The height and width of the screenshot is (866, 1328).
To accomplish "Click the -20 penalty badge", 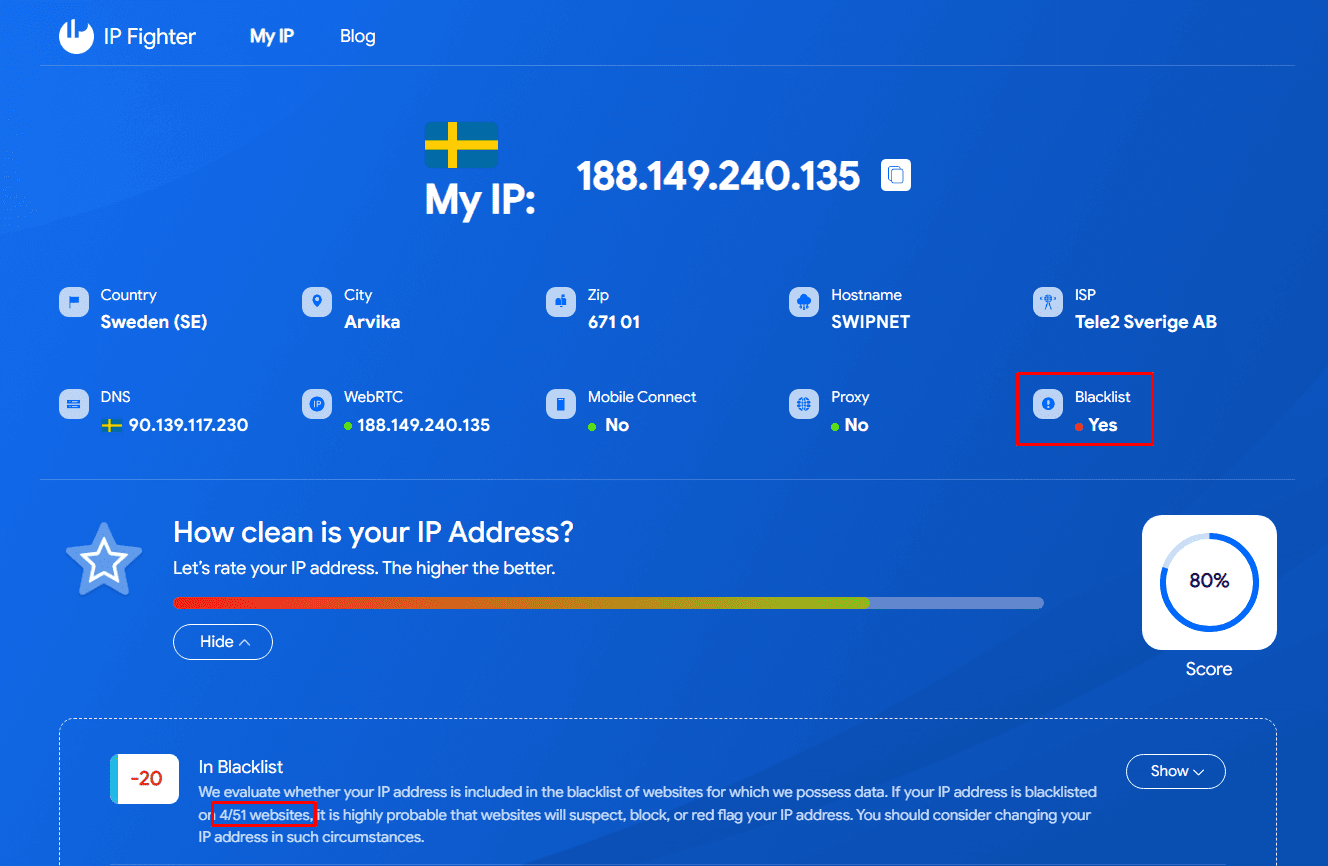I will [145, 779].
